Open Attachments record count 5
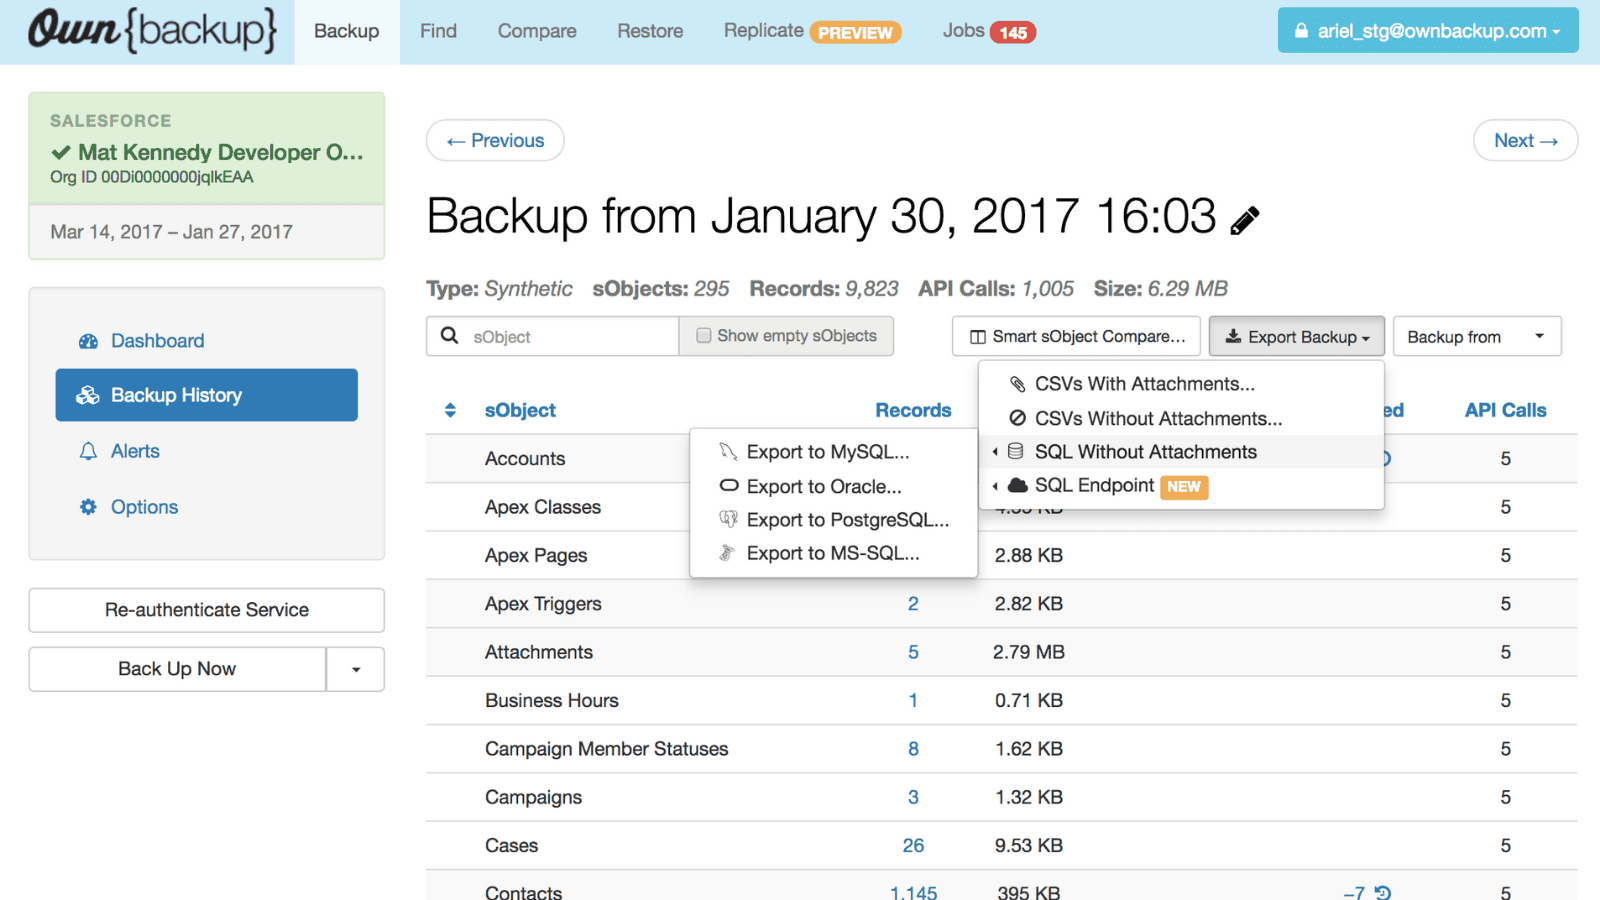Viewport: 1600px width, 900px height. click(913, 652)
